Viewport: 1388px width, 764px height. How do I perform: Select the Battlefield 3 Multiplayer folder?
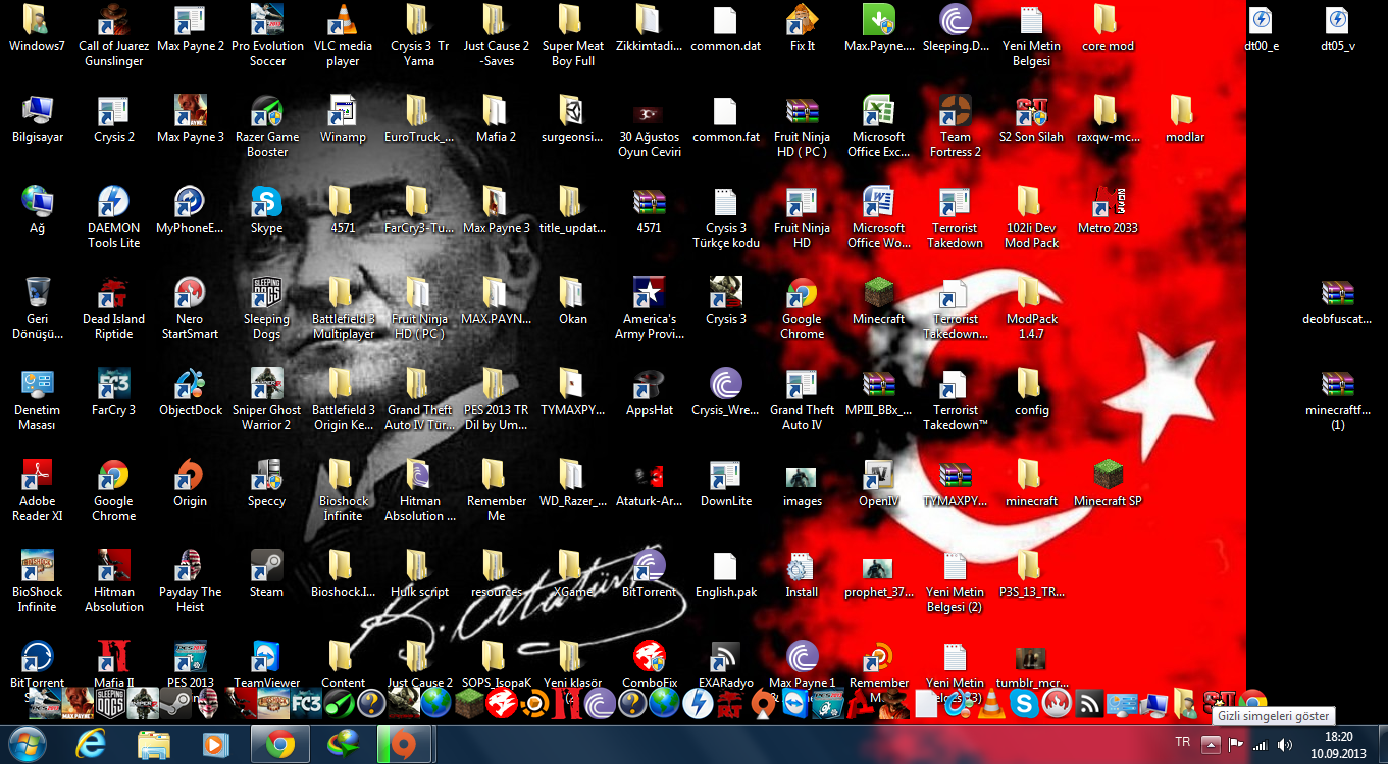[343, 309]
